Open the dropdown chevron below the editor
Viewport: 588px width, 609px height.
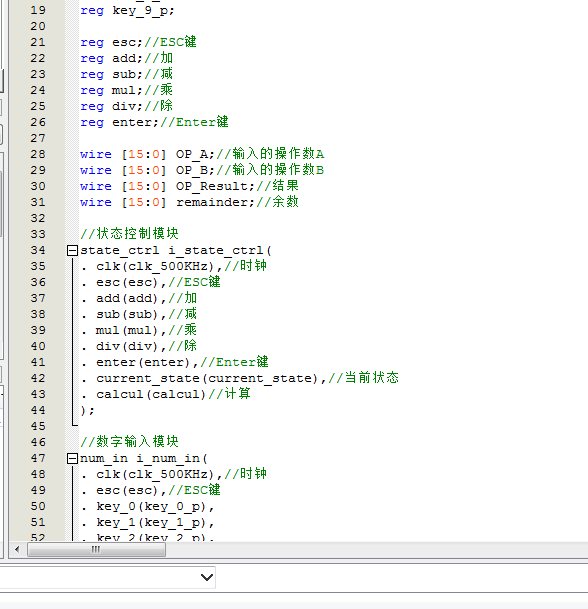(207, 577)
